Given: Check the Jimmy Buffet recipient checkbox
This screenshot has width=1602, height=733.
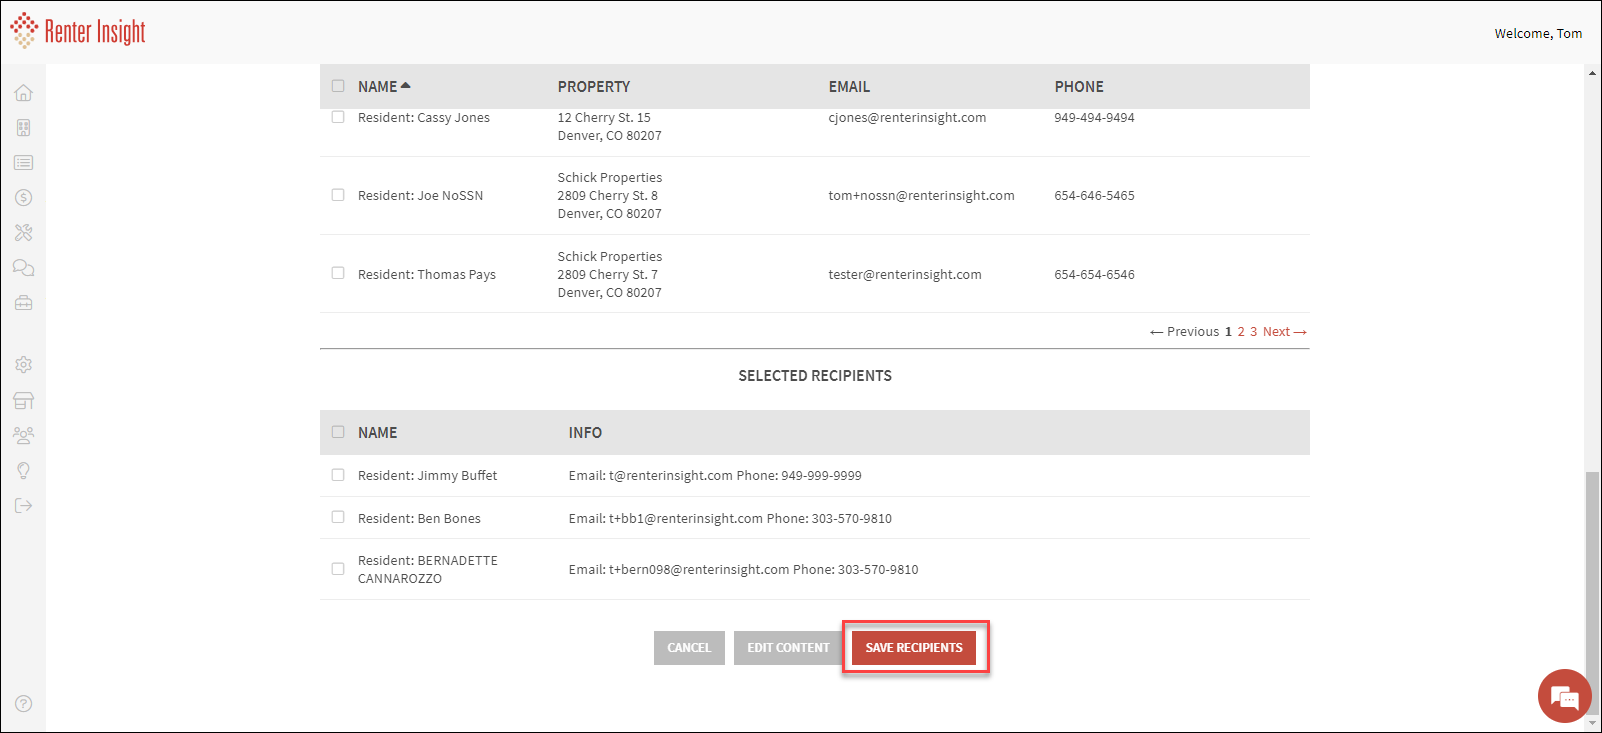Looking at the screenshot, I should (x=338, y=475).
